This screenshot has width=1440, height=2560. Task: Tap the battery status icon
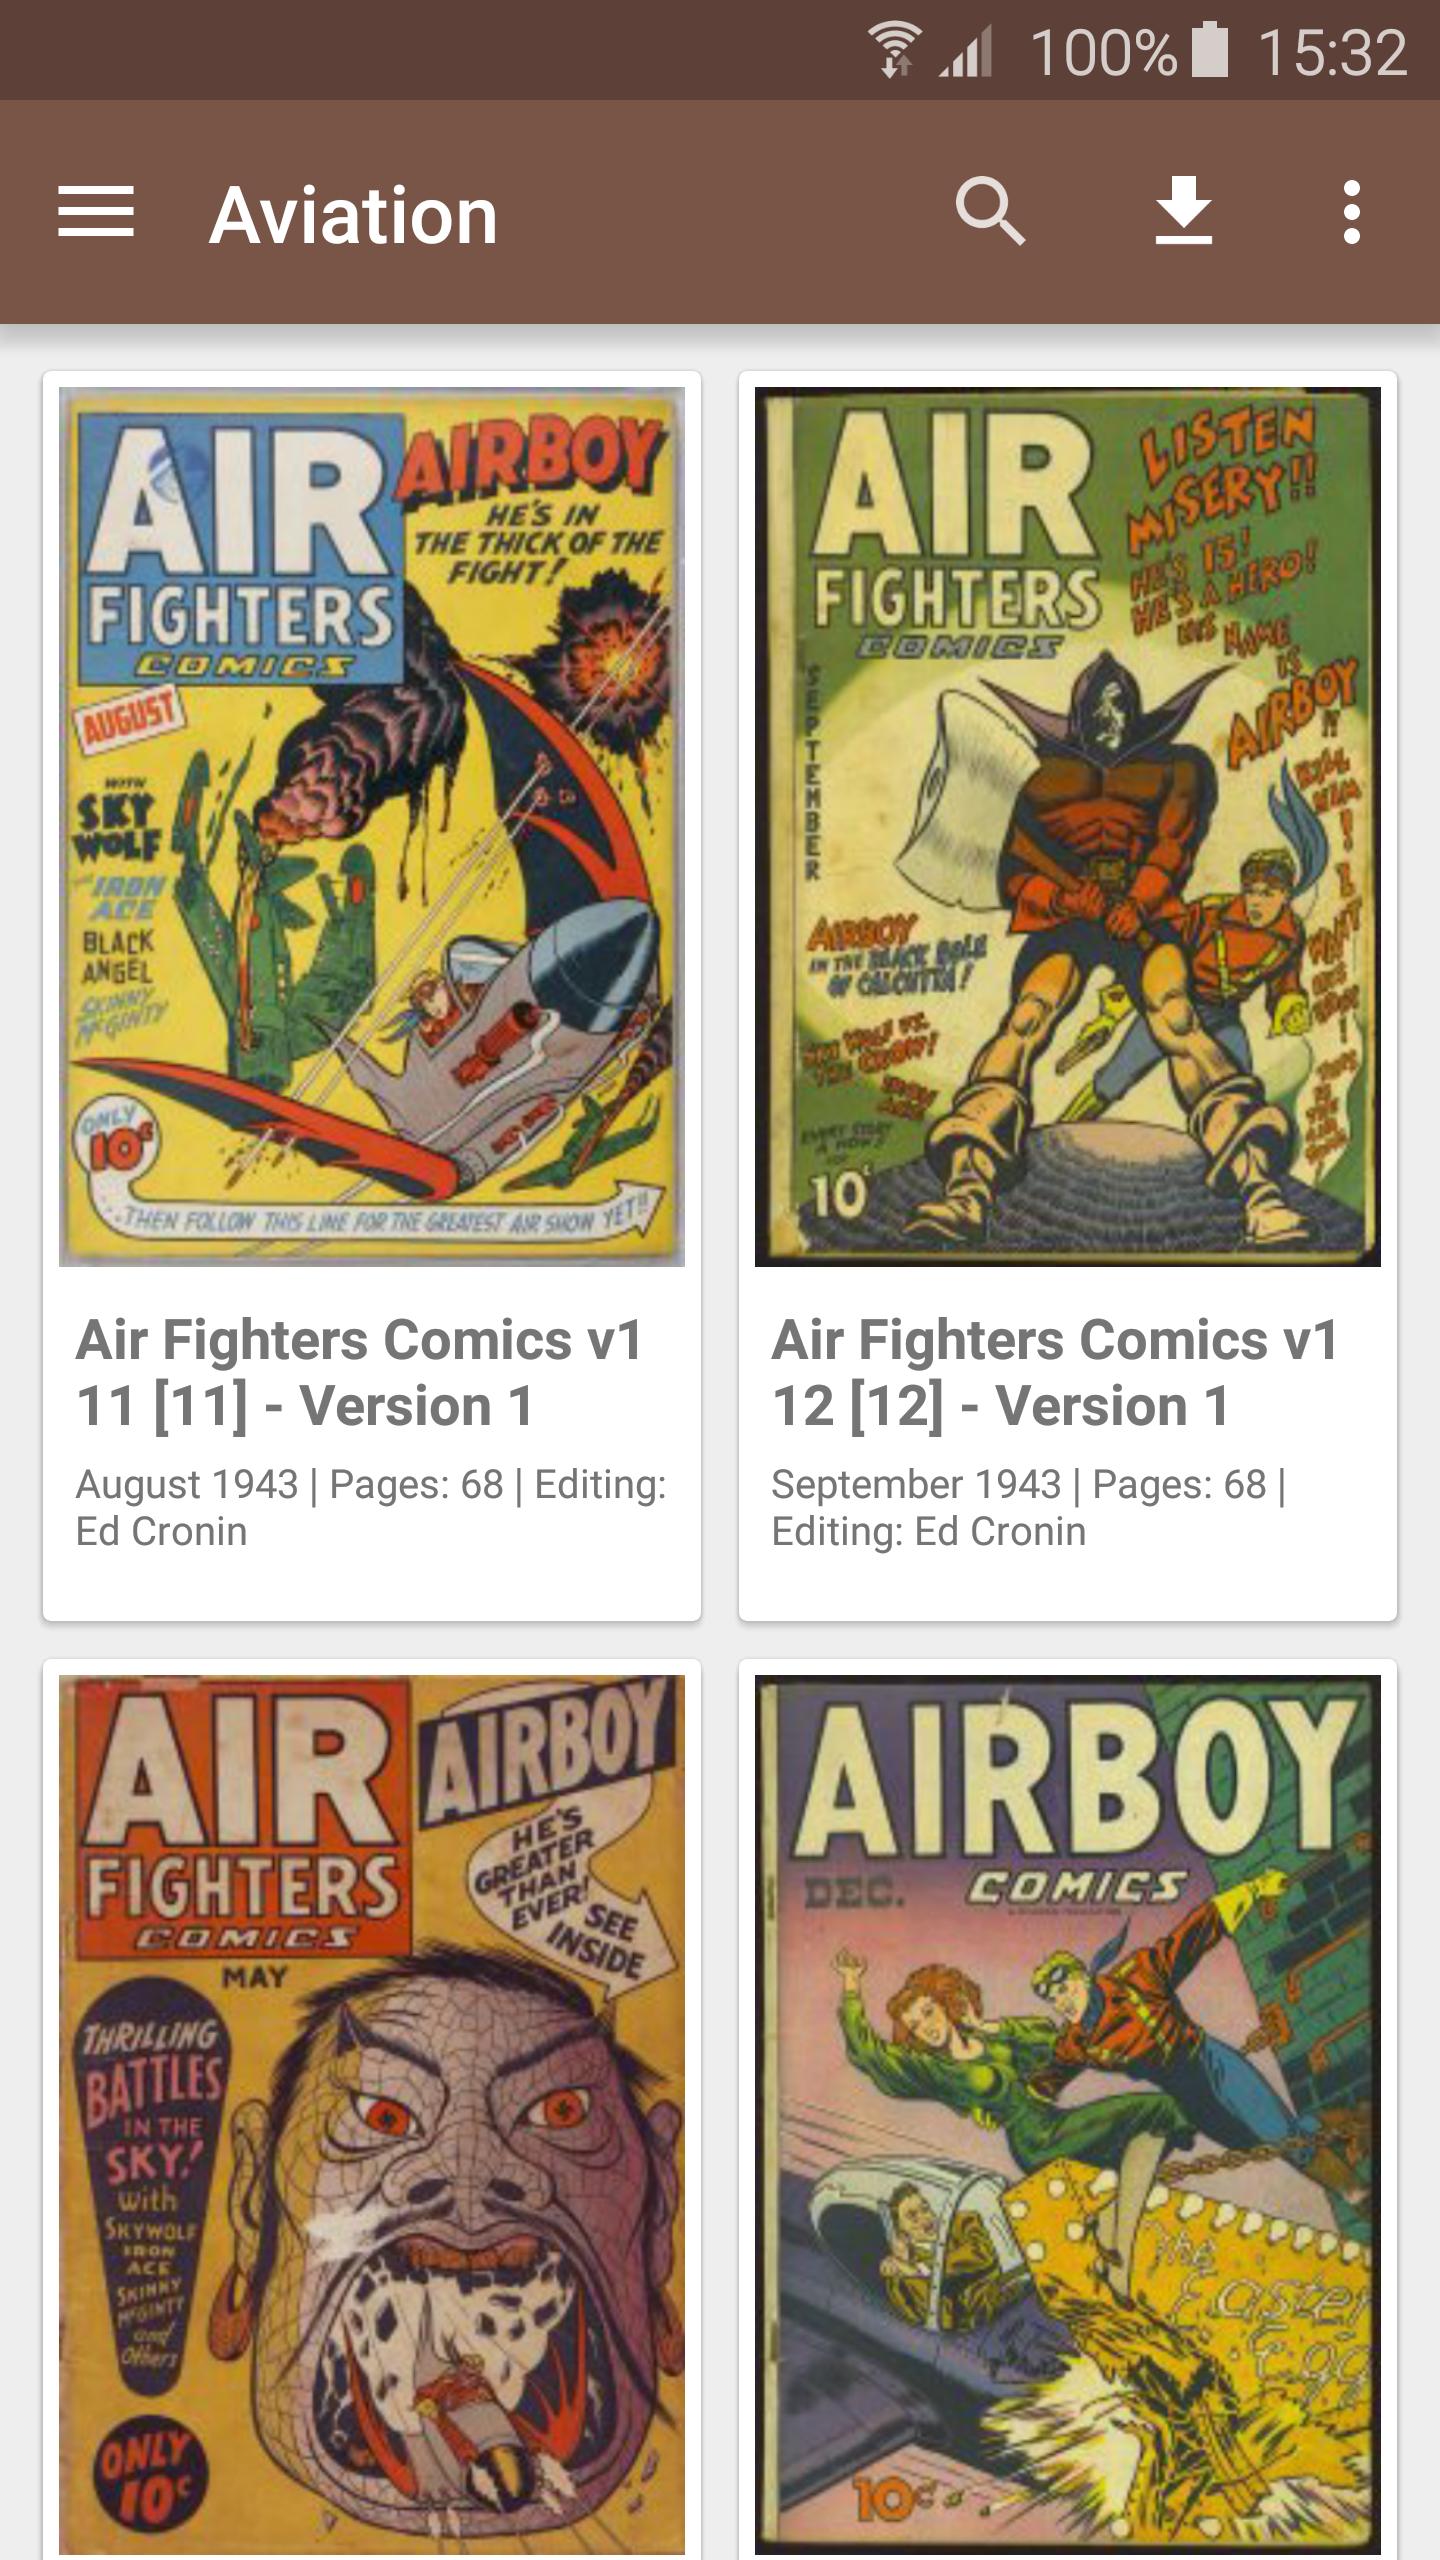(x=1210, y=50)
